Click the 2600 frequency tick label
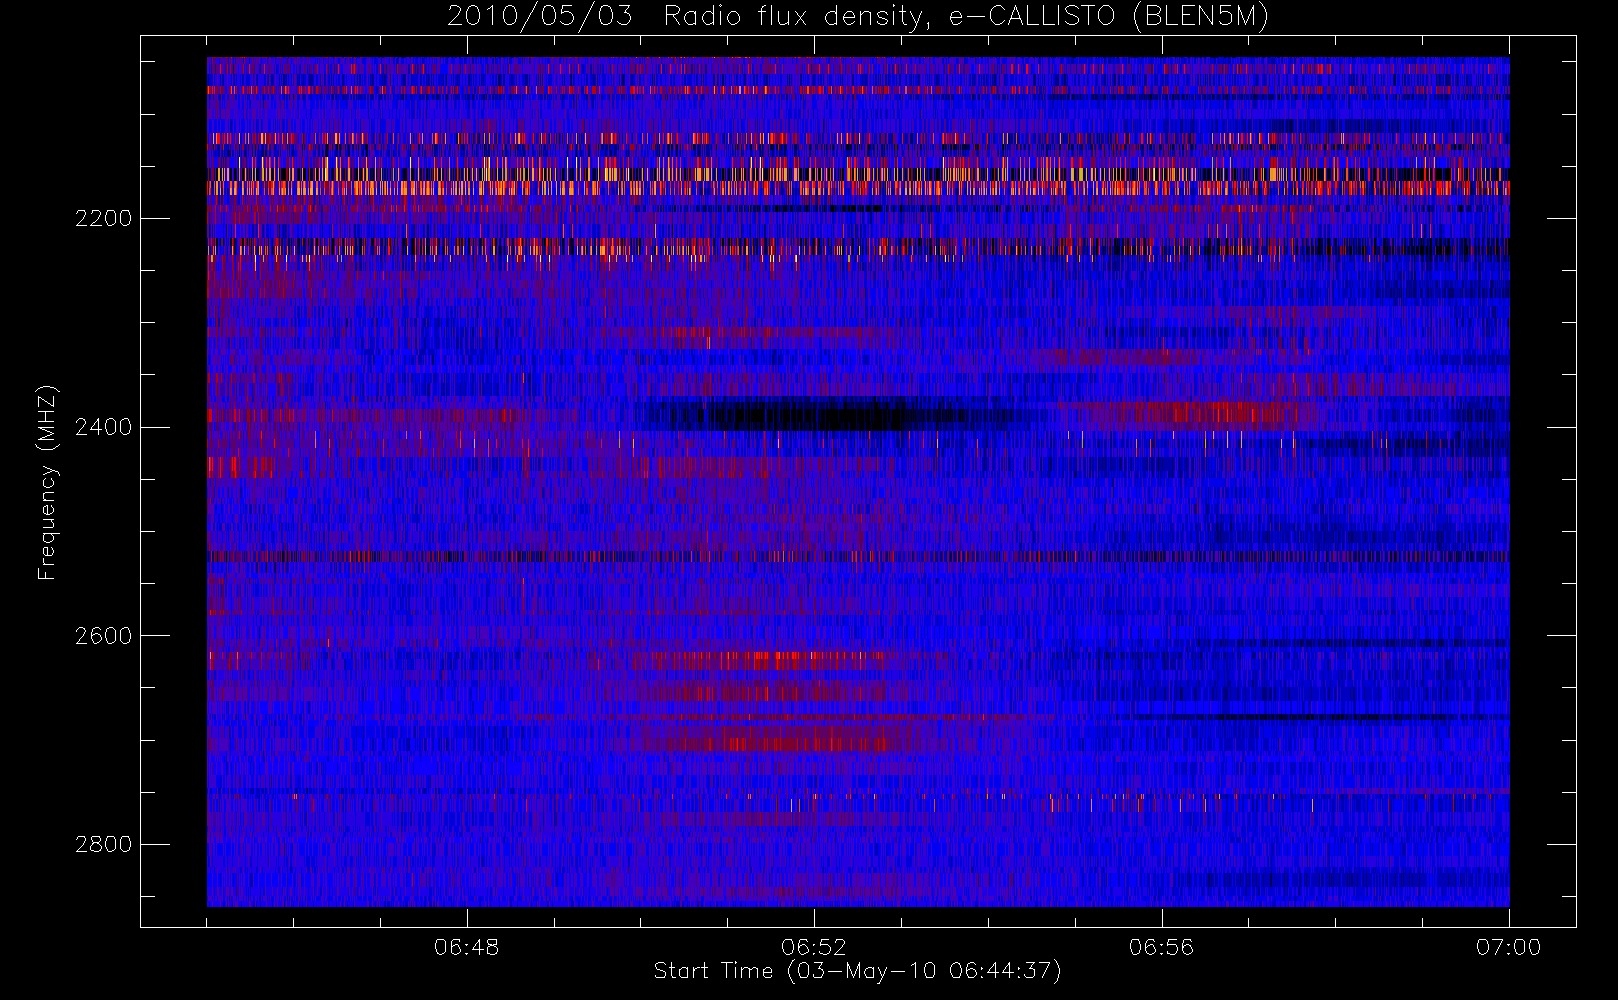 [103, 636]
